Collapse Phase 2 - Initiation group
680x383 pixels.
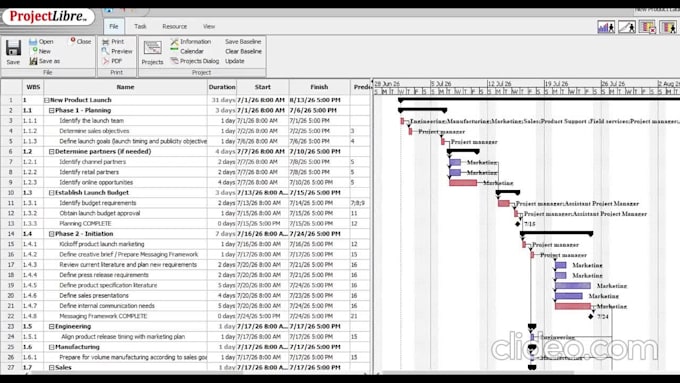tap(52, 234)
